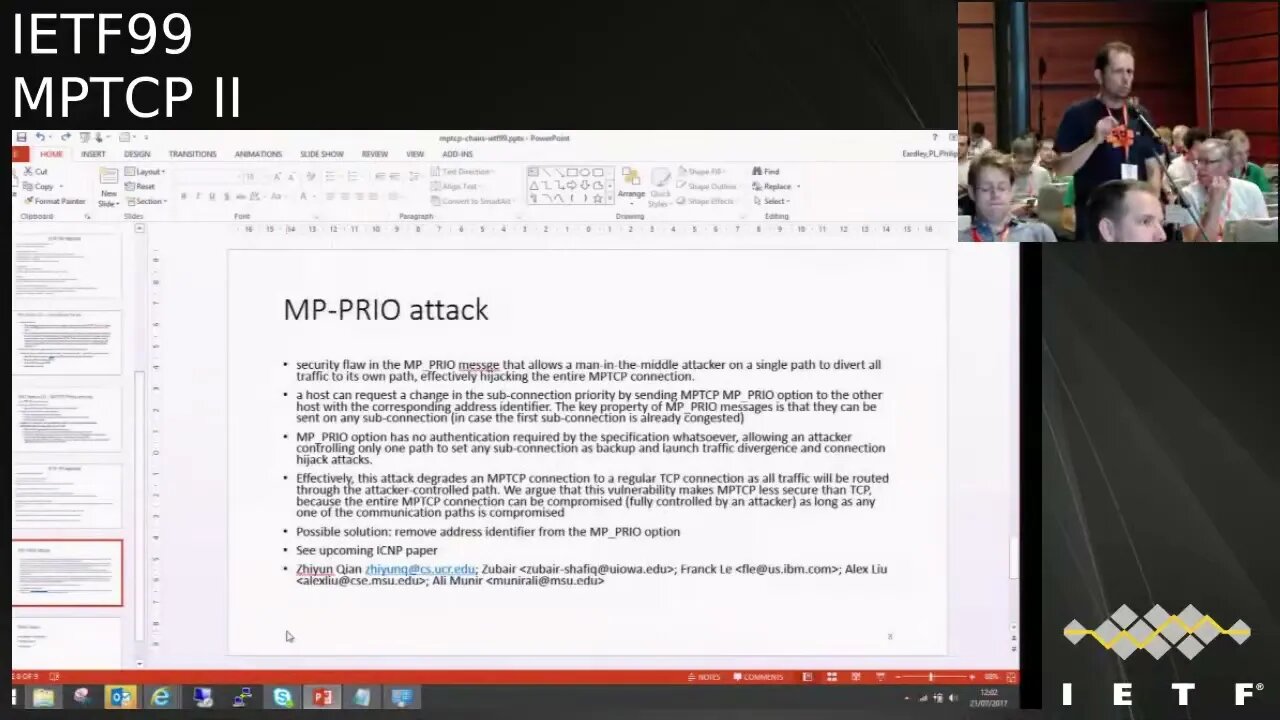1280x720 pixels.
Task: Open Outlook from the taskbar
Action: (x=121, y=697)
